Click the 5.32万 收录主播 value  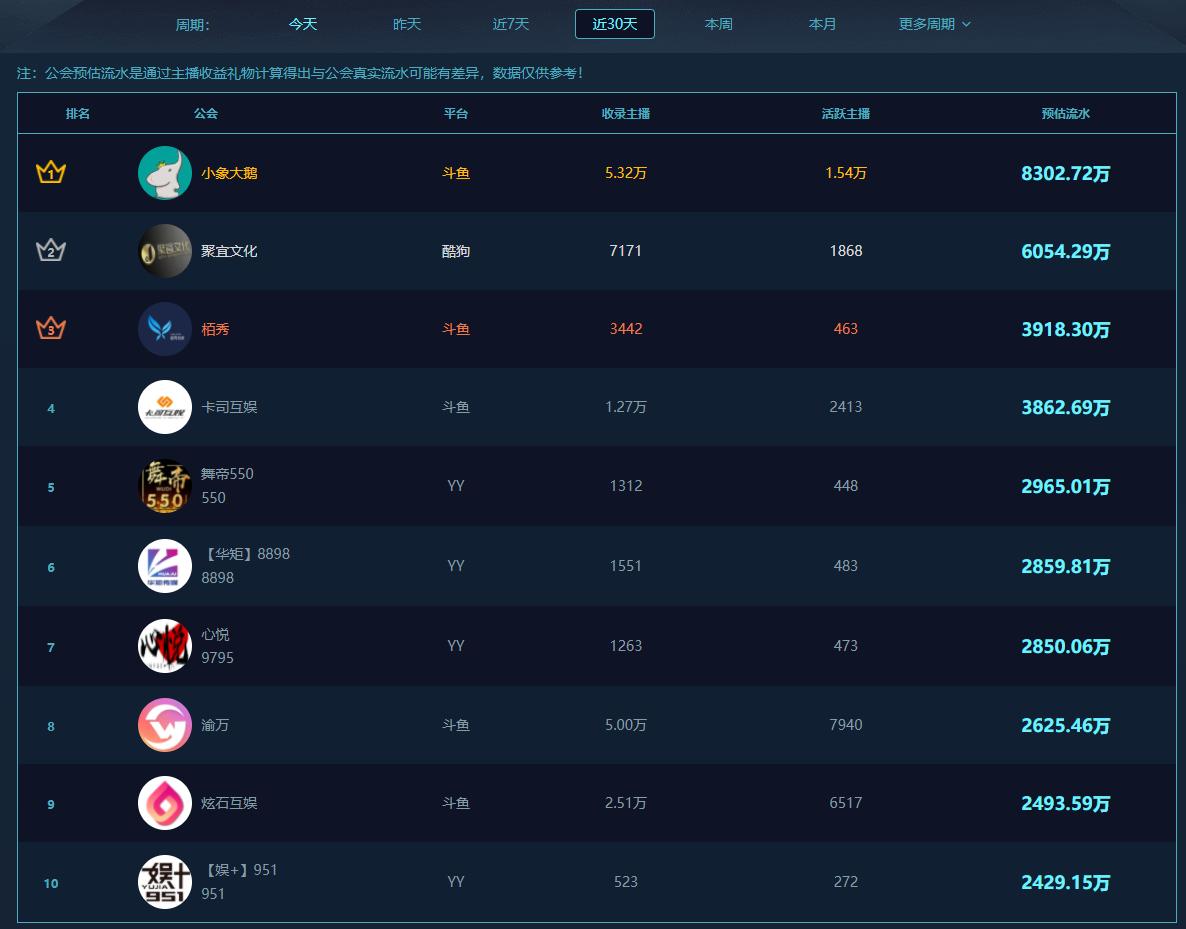click(x=626, y=173)
